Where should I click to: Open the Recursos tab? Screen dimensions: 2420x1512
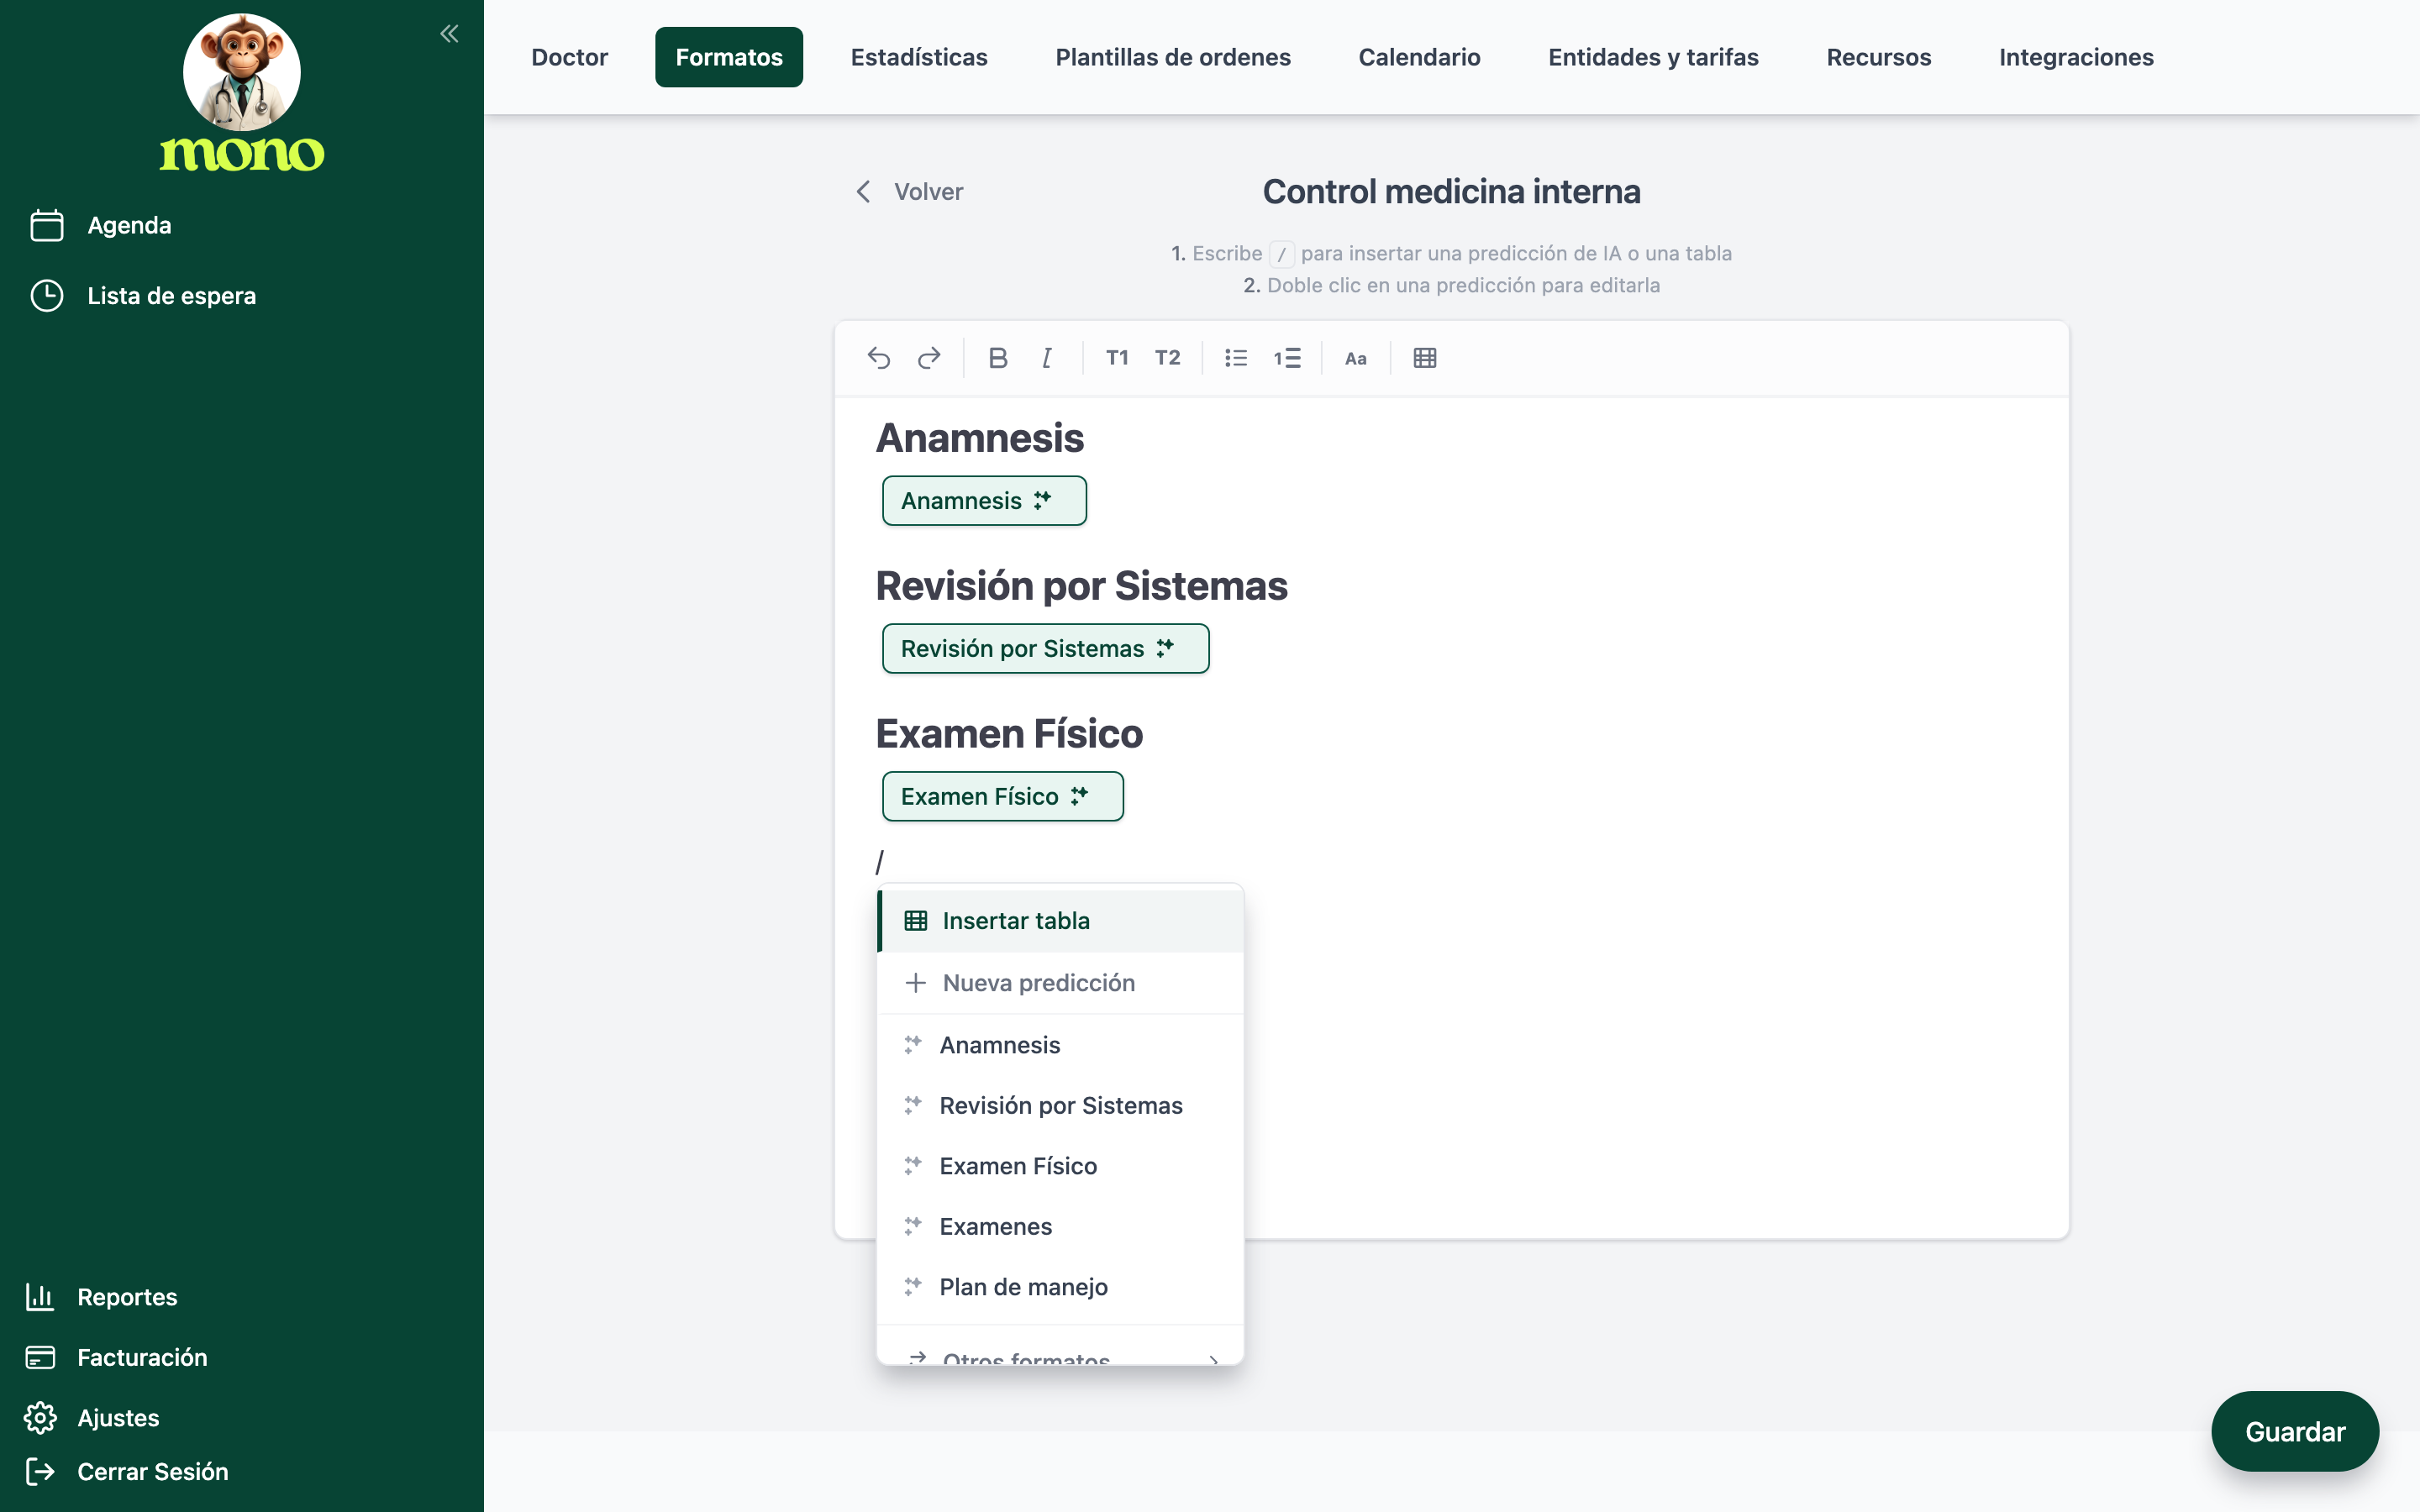pyautogui.click(x=1878, y=57)
